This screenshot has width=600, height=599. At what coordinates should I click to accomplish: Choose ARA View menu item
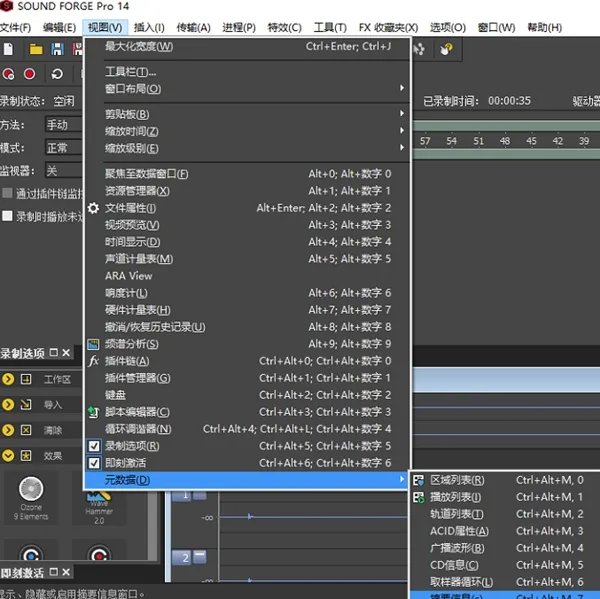(x=247, y=276)
